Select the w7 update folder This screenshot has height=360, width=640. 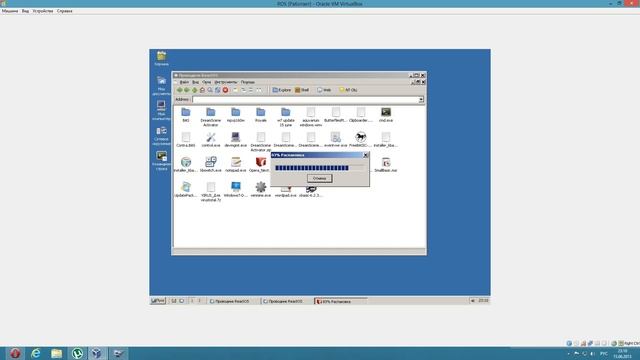pos(286,117)
